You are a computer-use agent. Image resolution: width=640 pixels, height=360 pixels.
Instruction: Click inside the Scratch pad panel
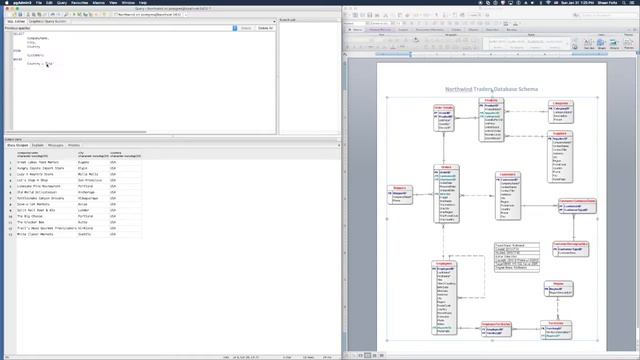[309, 78]
